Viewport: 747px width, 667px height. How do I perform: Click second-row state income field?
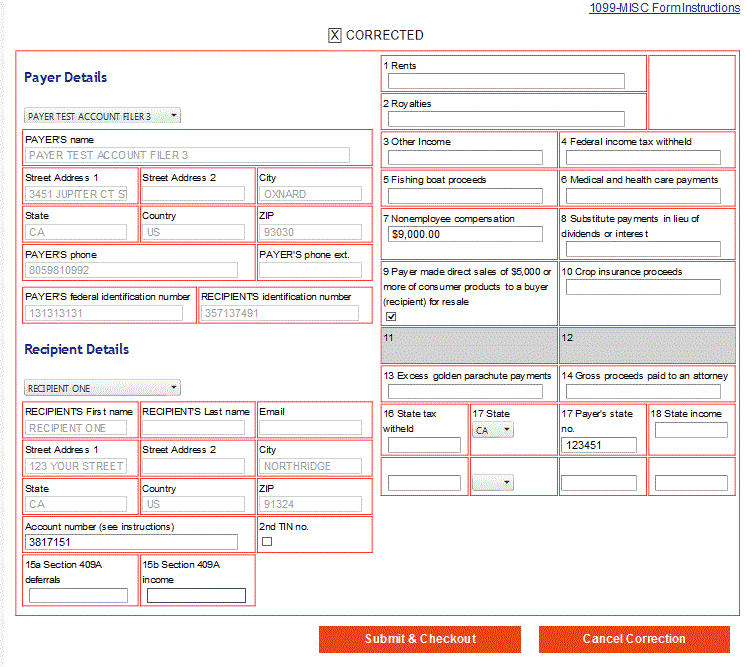click(691, 483)
